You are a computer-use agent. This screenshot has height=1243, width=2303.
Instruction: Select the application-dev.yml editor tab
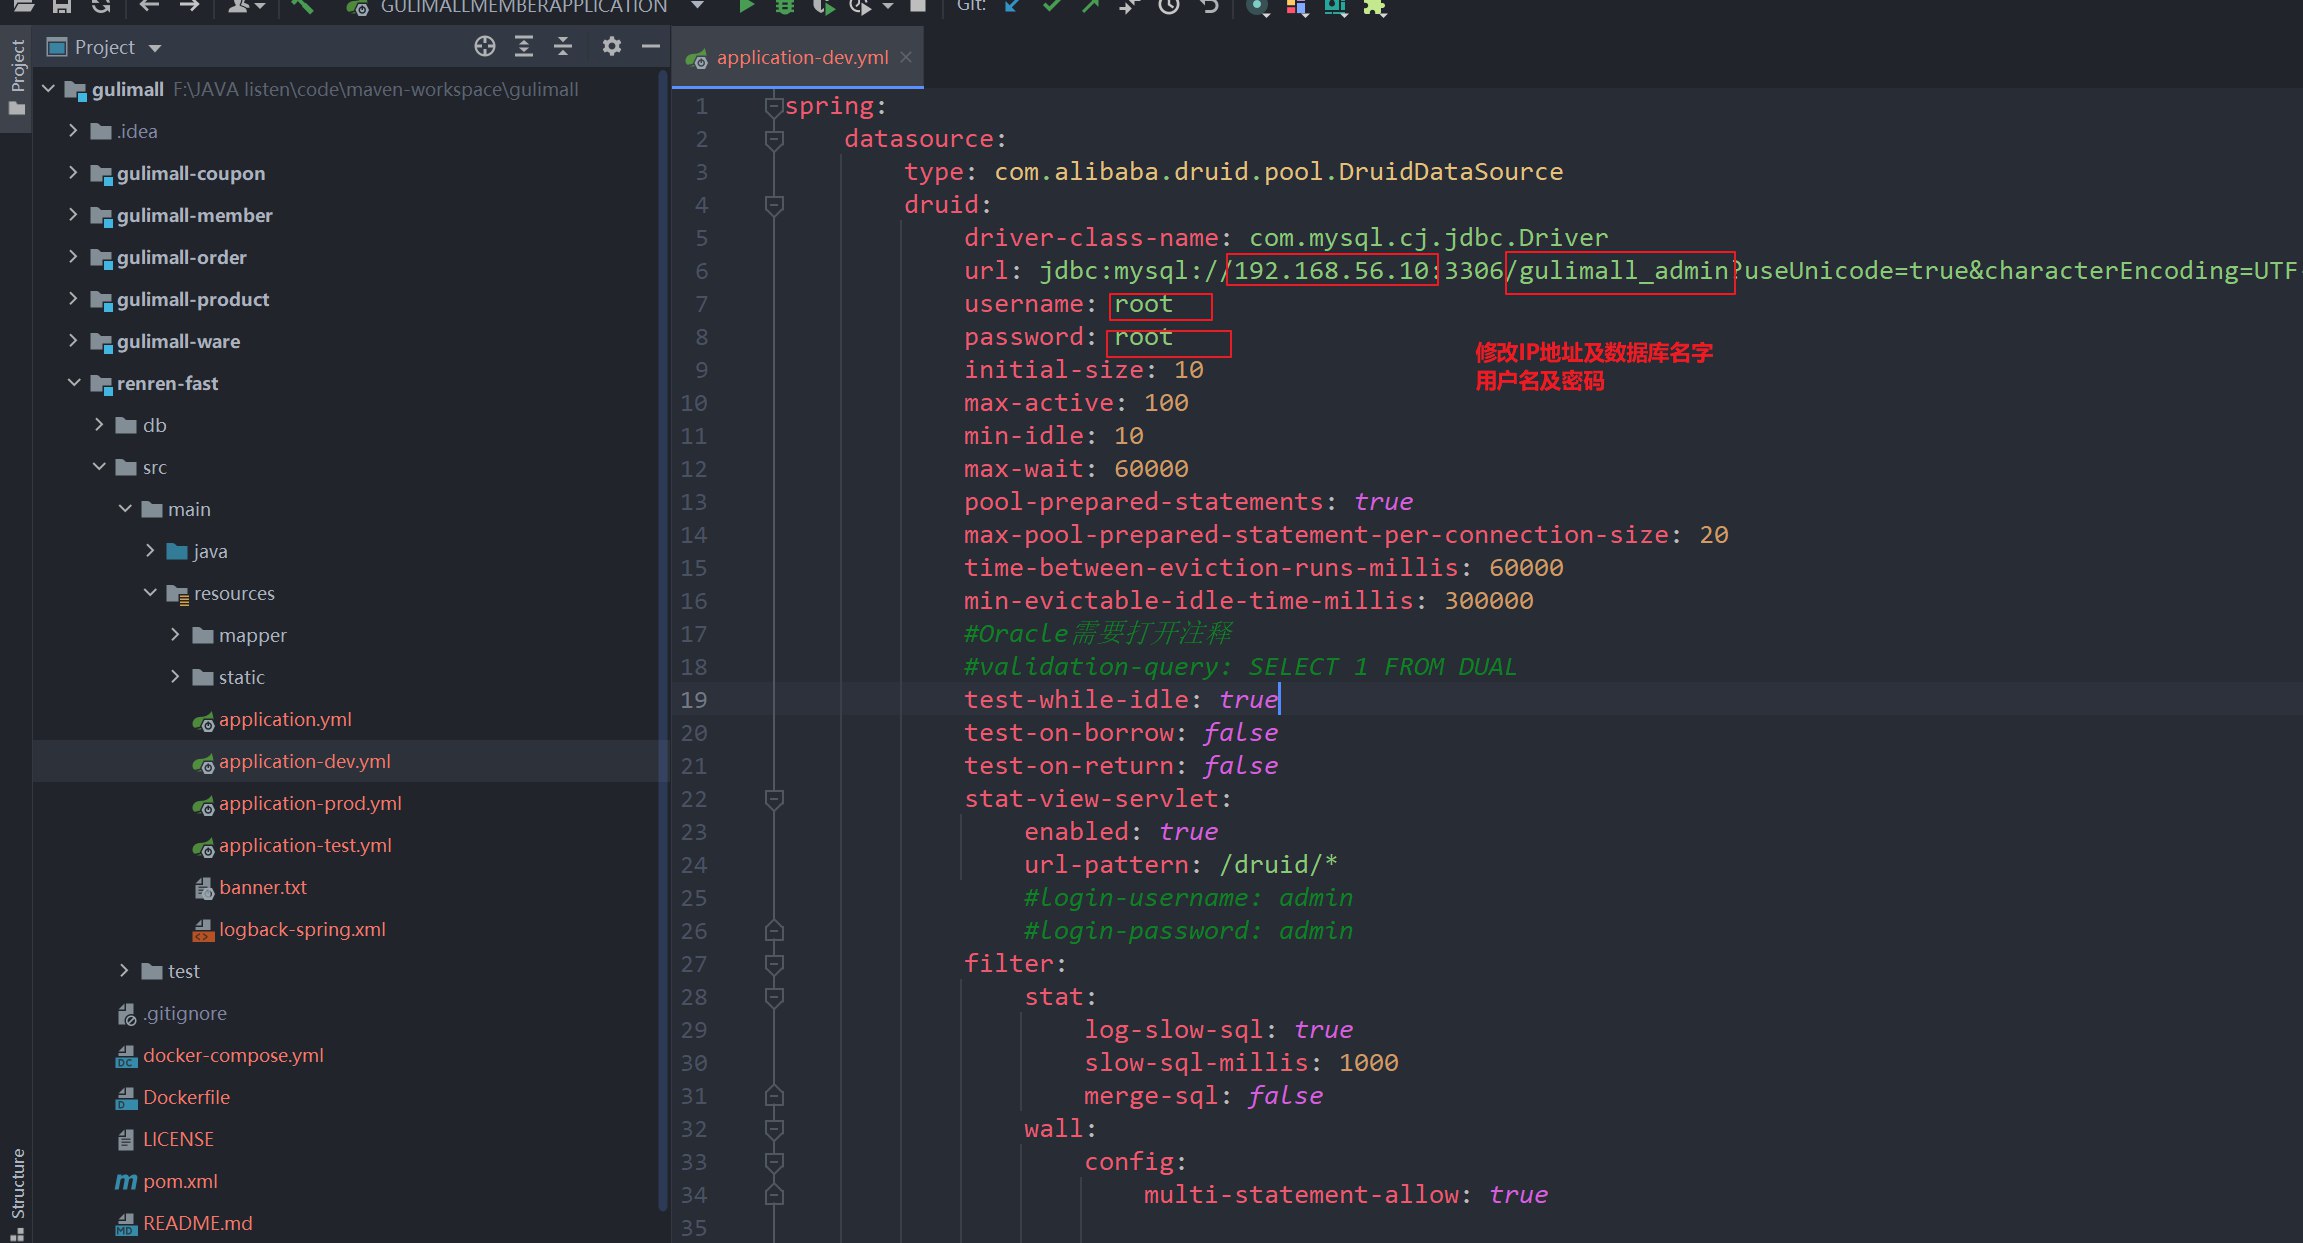800,58
